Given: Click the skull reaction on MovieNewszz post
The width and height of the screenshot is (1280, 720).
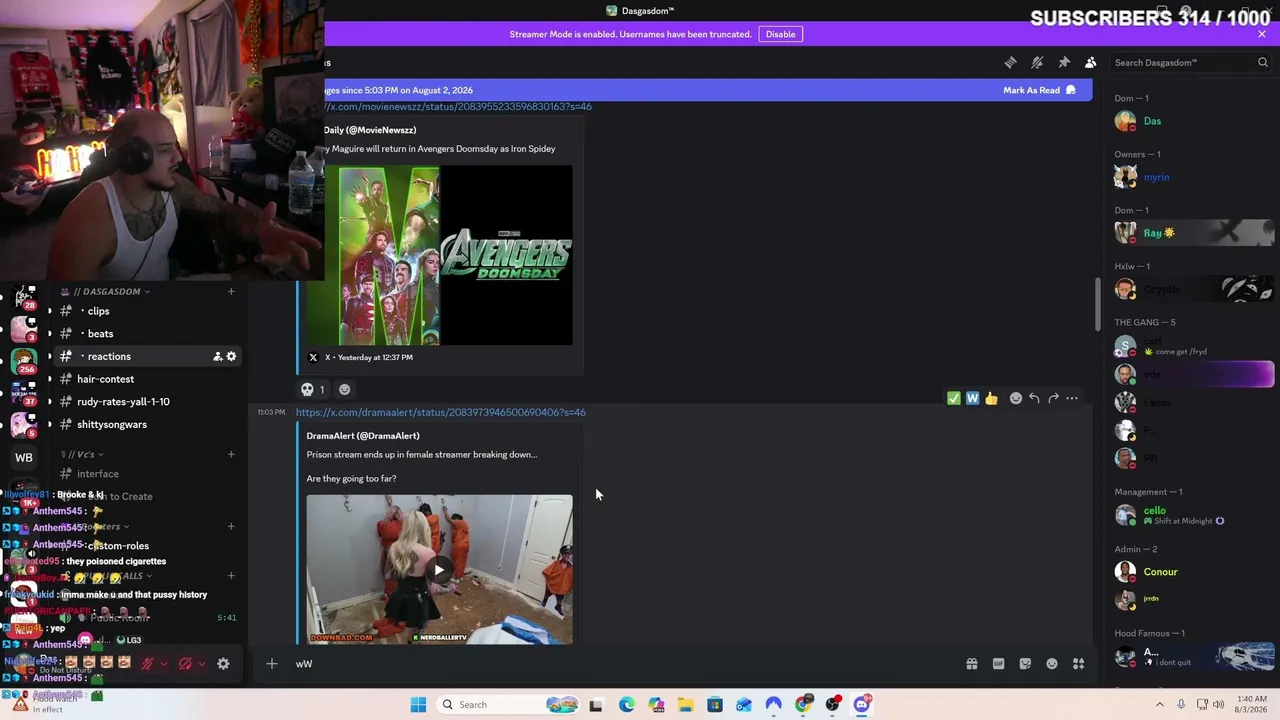Looking at the screenshot, I should (313, 389).
